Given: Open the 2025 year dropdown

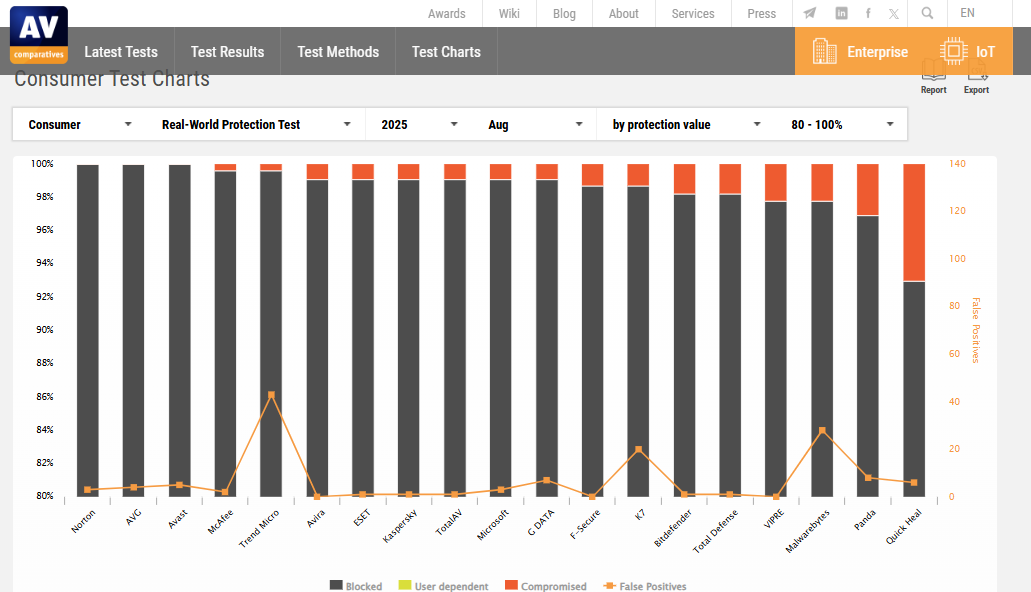Looking at the screenshot, I should coord(419,124).
